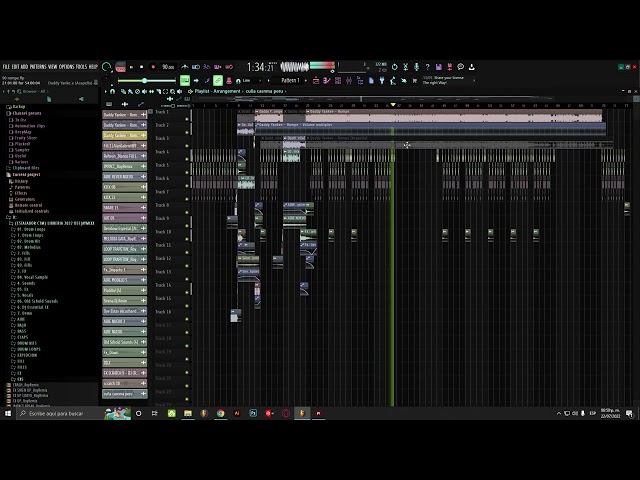
Task: Select the SNARE 11 clip in picker
Action: tap(124, 207)
